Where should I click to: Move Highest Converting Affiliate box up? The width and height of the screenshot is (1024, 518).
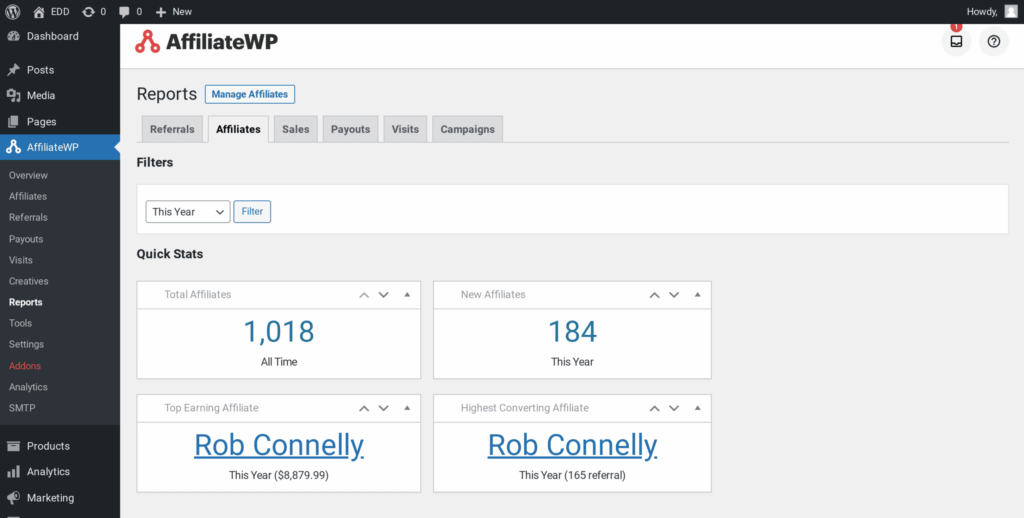pyautogui.click(x=654, y=408)
